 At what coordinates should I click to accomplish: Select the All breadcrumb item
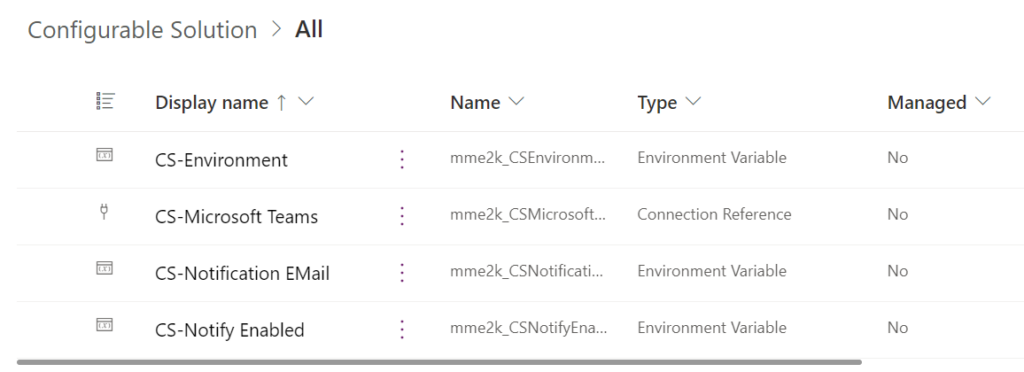click(x=309, y=29)
